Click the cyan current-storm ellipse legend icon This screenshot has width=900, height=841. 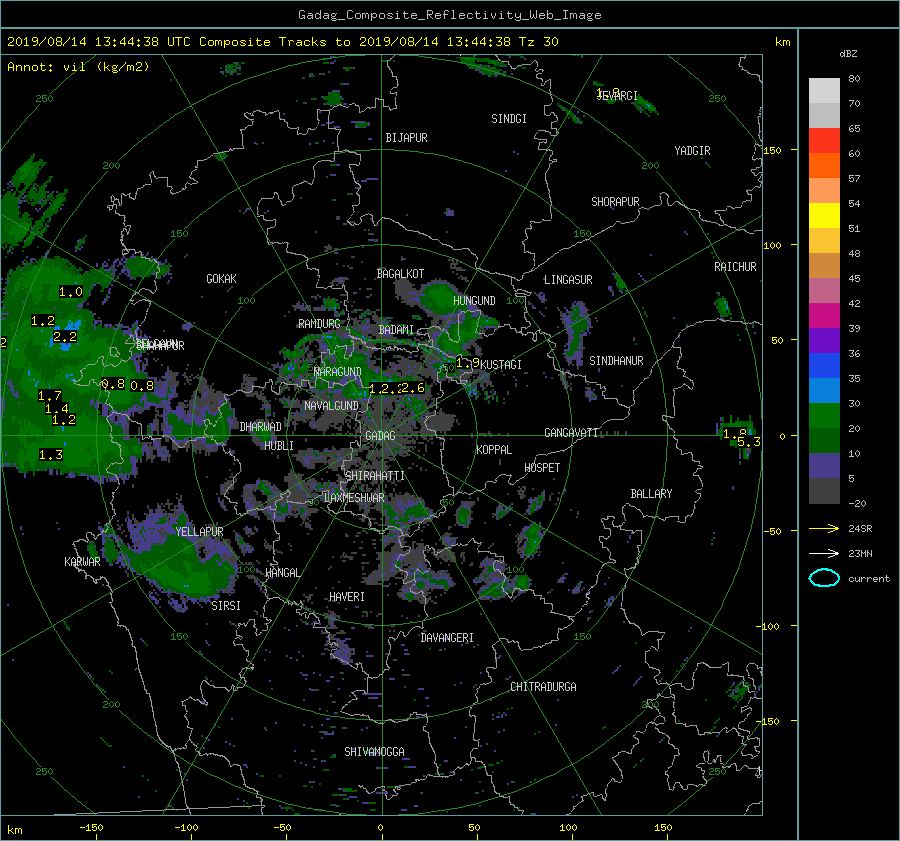click(824, 578)
